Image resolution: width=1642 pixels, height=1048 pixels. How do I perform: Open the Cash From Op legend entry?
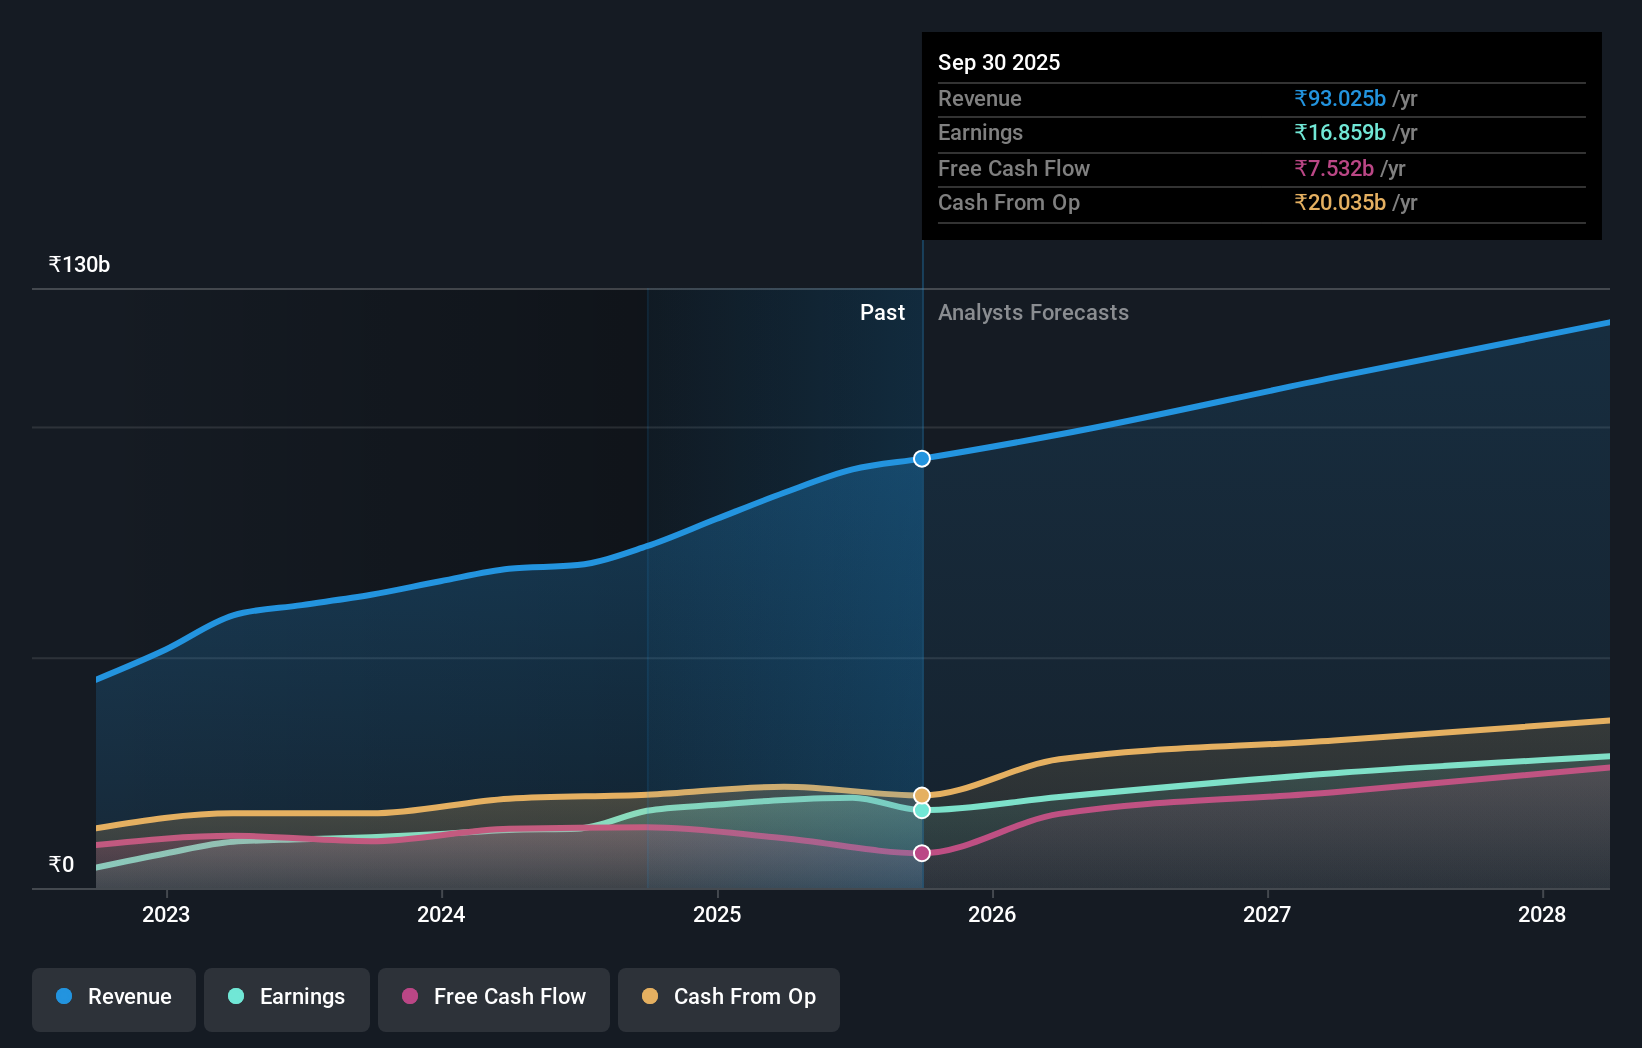tap(728, 999)
